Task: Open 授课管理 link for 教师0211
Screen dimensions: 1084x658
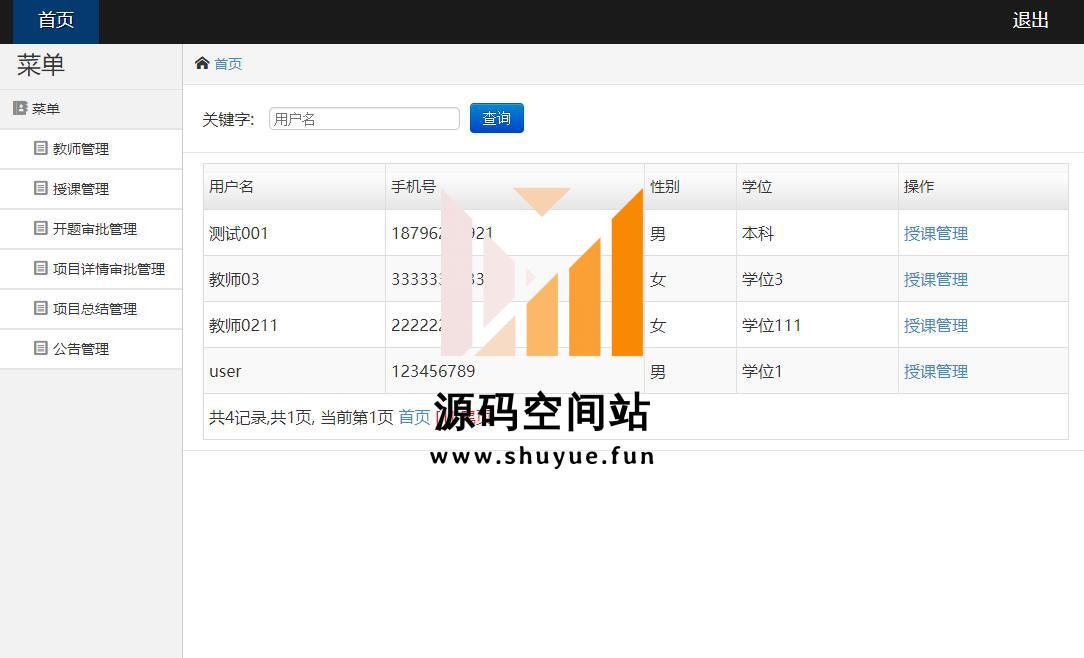Action: 935,326
